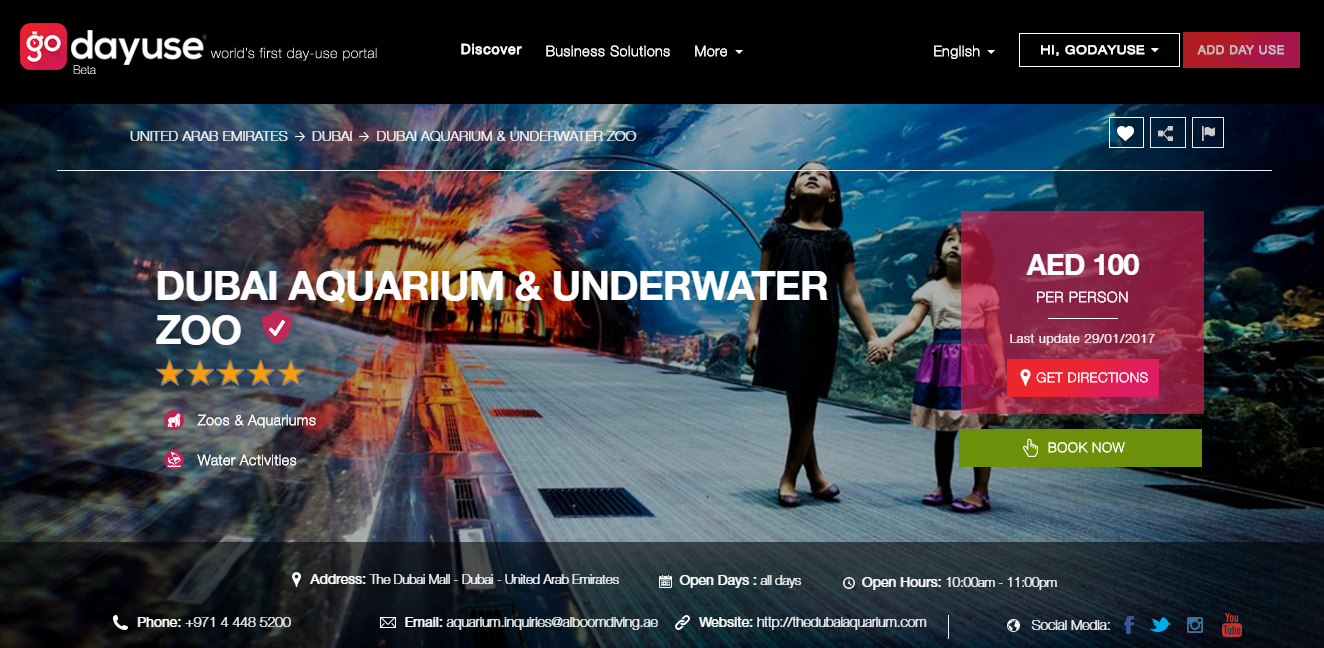Click the Open Hours clock icon
The height and width of the screenshot is (648, 1324).
849,582
